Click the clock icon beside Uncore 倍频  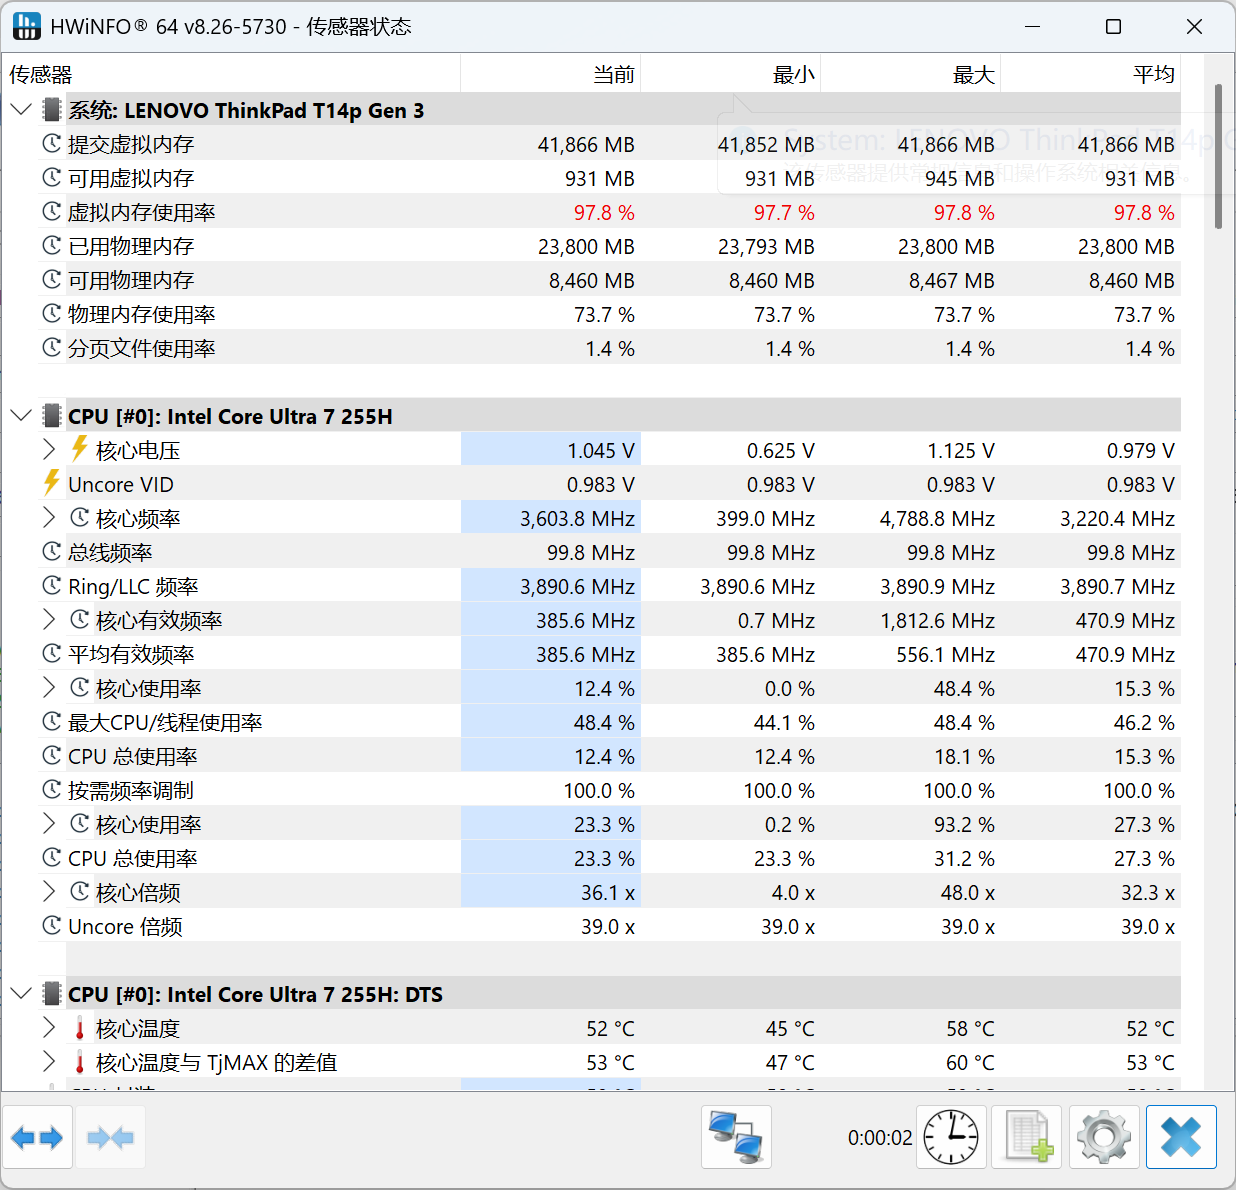pos(52,926)
